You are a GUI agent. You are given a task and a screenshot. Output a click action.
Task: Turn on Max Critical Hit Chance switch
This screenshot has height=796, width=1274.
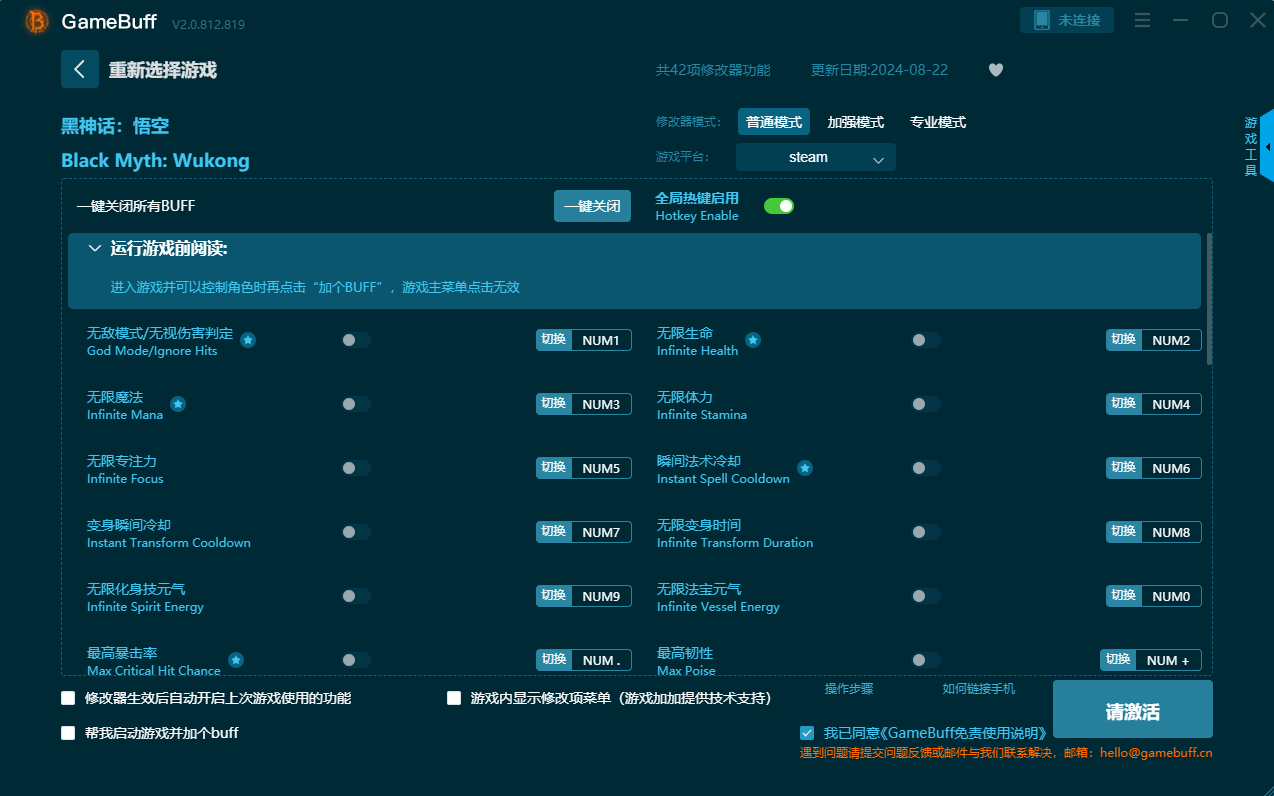356,660
